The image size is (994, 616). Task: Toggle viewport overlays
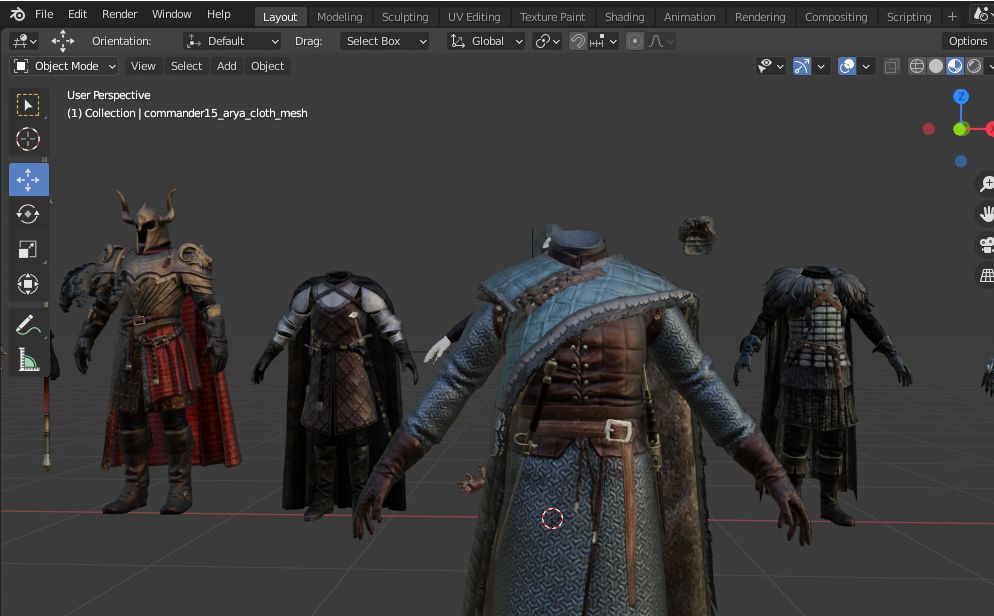coord(846,66)
